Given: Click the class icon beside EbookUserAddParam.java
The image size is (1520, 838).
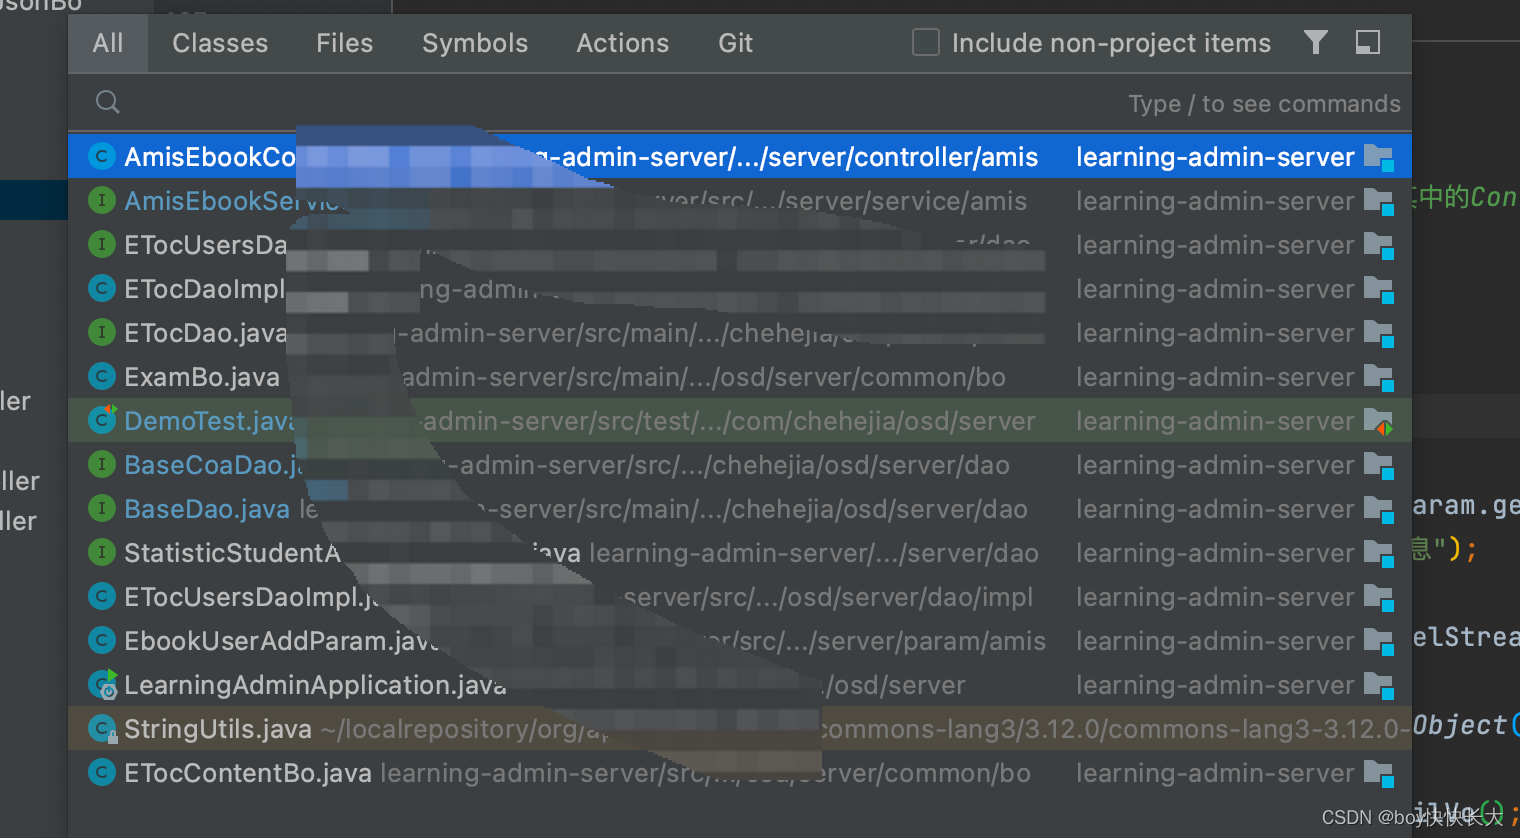Looking at the screenshot, I should pos(101,641).
